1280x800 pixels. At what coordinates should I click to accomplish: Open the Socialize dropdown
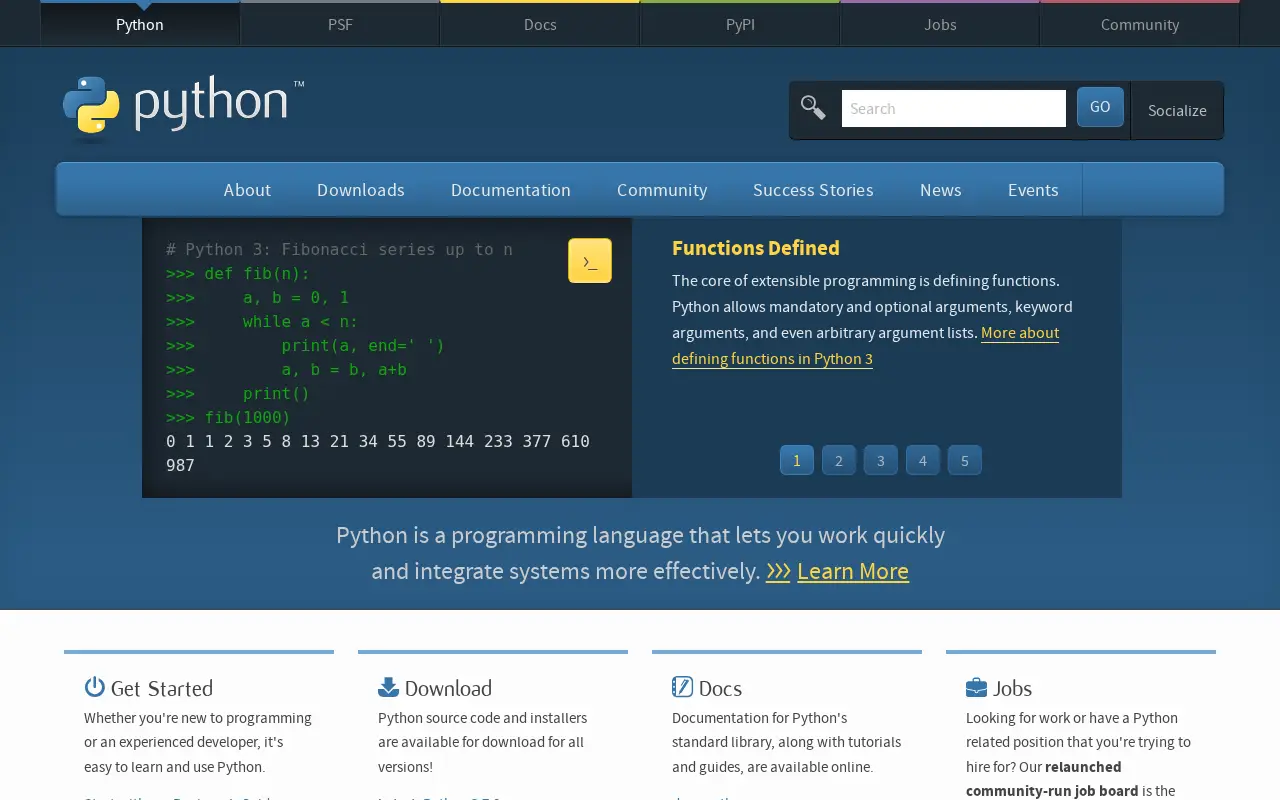click(1177, 110)
